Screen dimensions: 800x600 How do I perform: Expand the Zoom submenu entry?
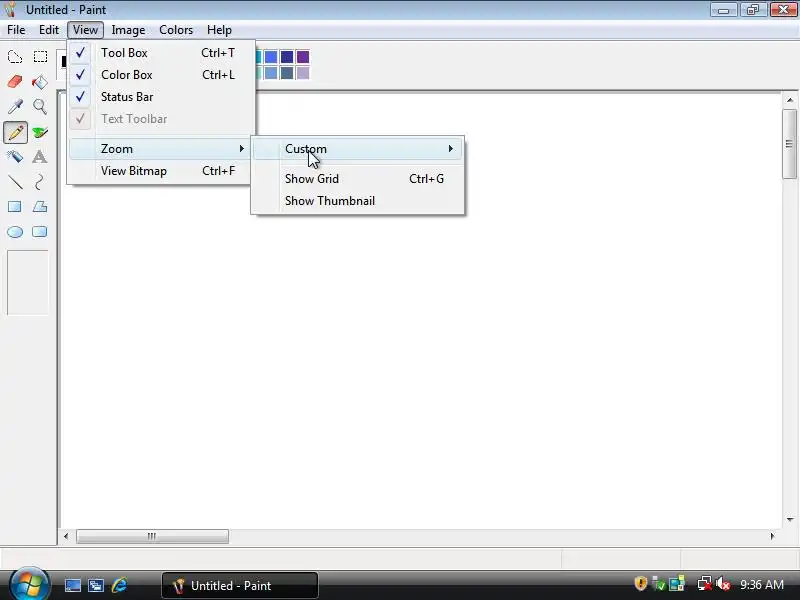tap(160, 149)
